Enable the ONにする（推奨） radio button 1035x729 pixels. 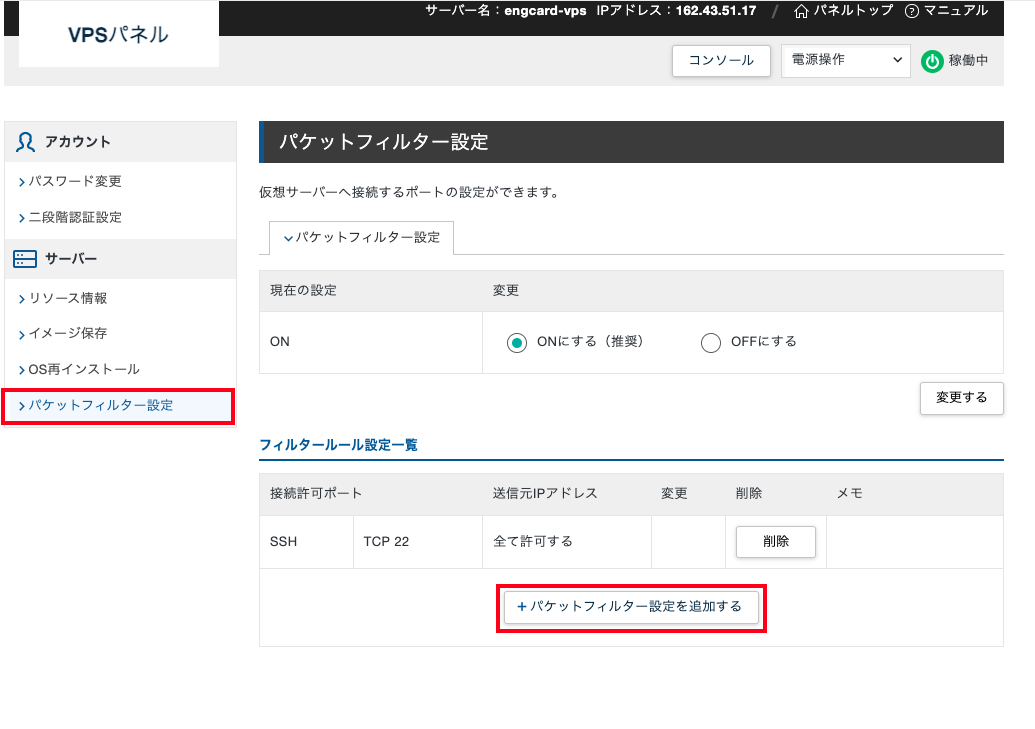(517, 342)
